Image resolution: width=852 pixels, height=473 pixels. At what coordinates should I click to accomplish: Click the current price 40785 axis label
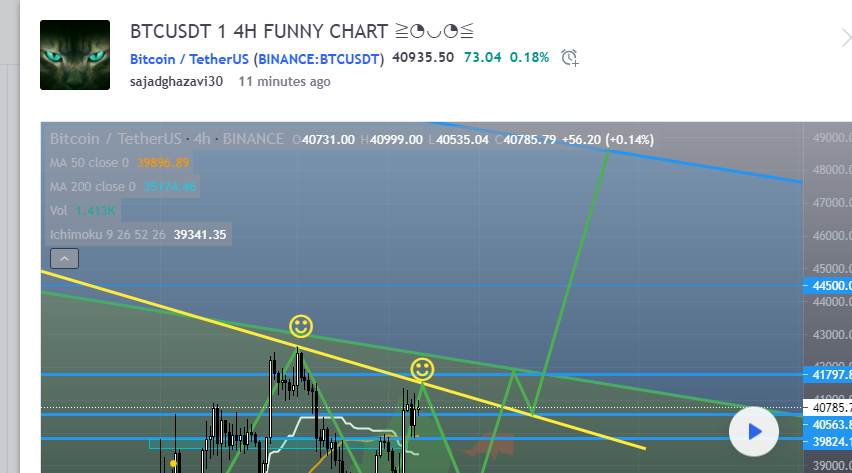pos(828,408)
